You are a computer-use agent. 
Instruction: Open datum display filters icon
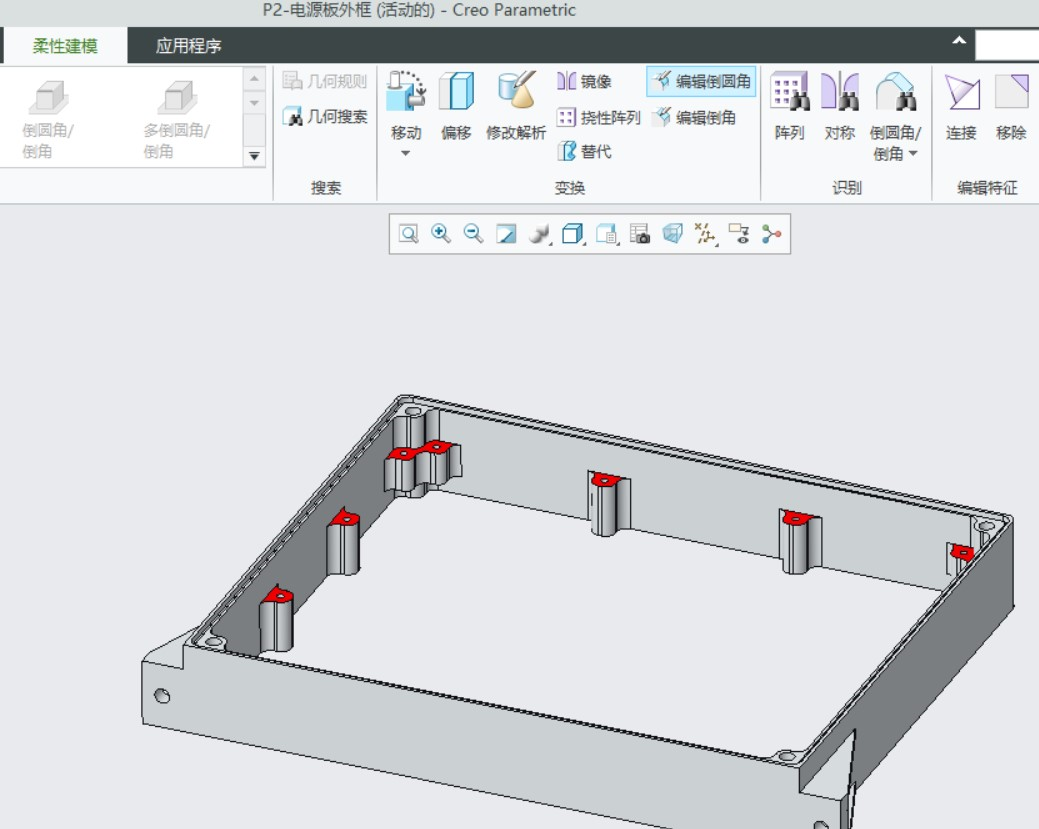click(706, 234)
